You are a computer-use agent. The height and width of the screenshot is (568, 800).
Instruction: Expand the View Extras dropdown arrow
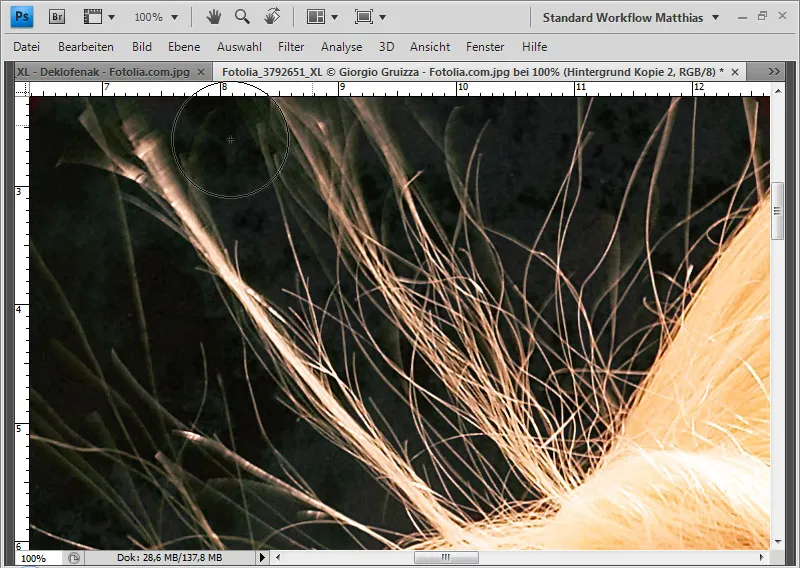[x=111, y=17]
